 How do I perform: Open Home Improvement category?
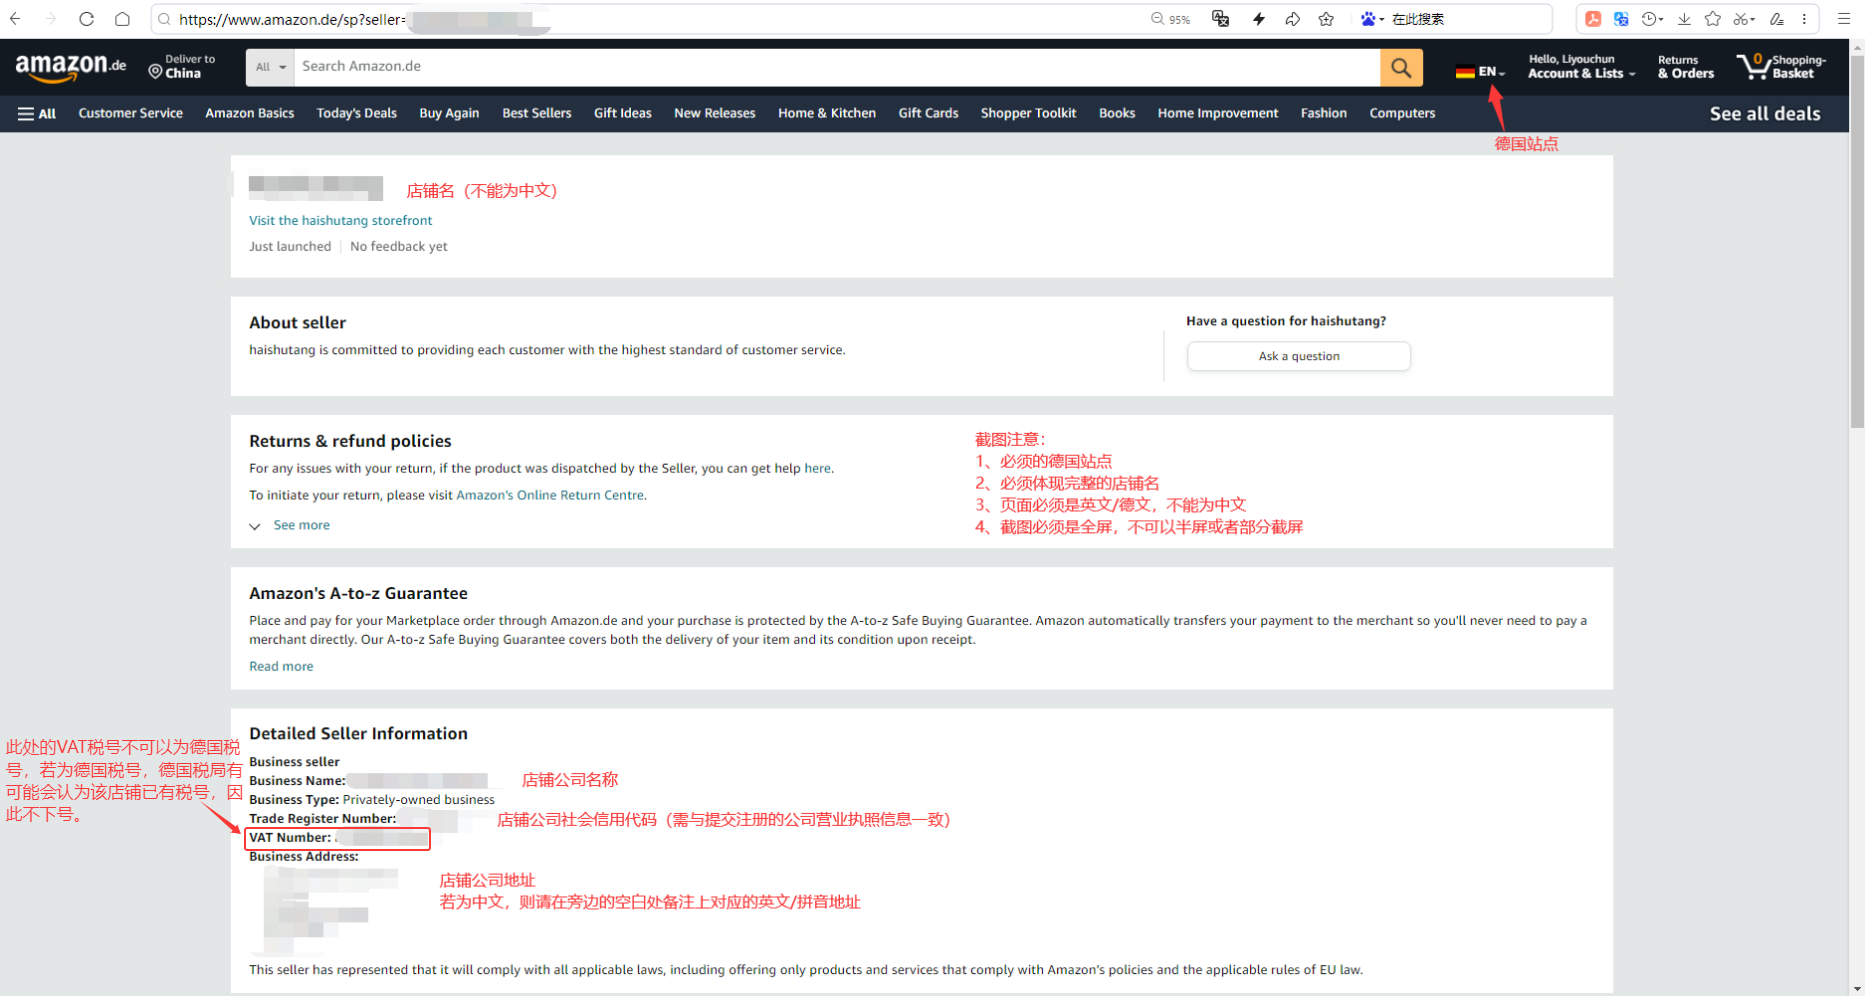(1217, 113)
